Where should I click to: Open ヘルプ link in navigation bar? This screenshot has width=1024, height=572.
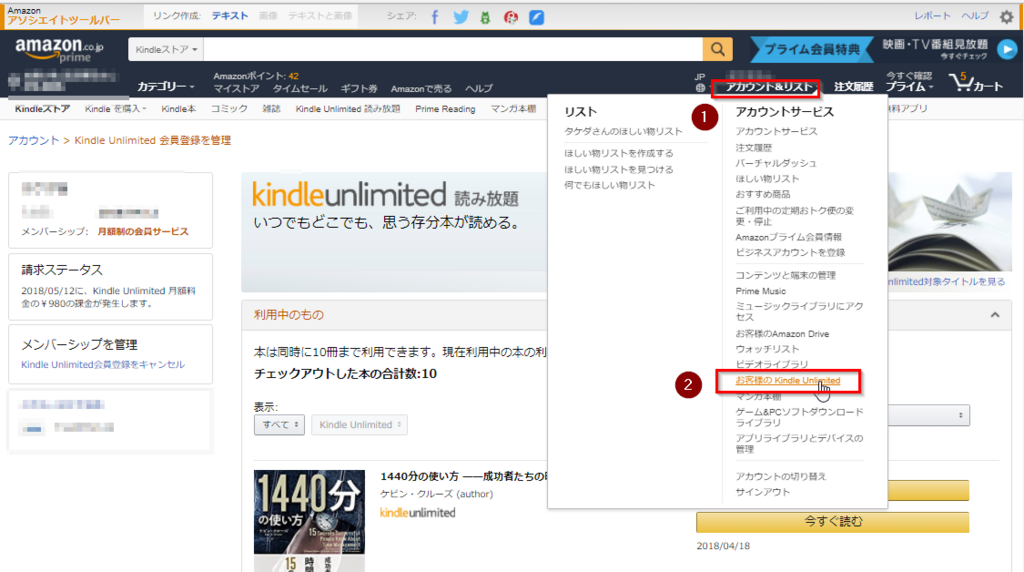(479, 89)
